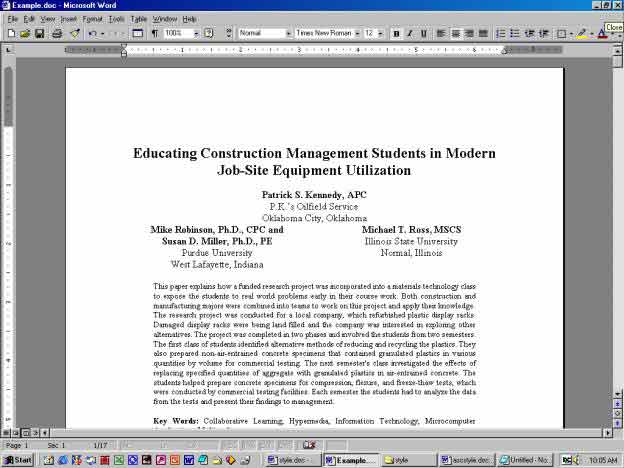Image resolution: width=624 pixels, height=468 pixels.
Task: Click the Outline View button
Action: pyautogui.click(x=35, y=433)
